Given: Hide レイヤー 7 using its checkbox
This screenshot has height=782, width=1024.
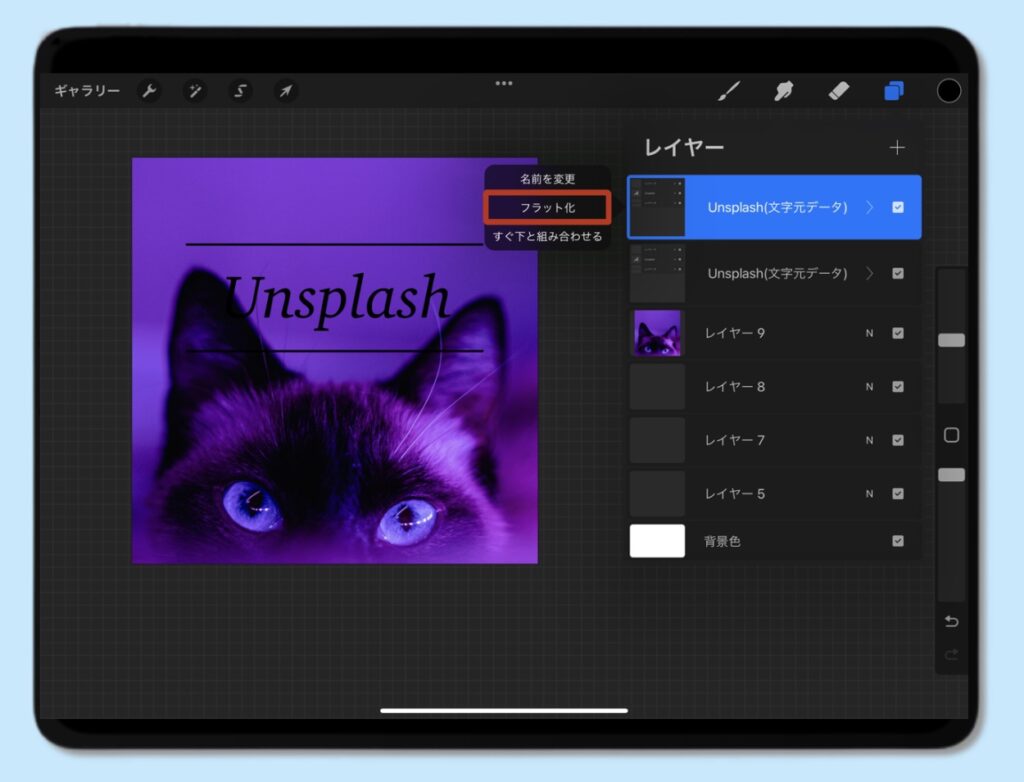Looking at the screenshot, I should 898,440.
